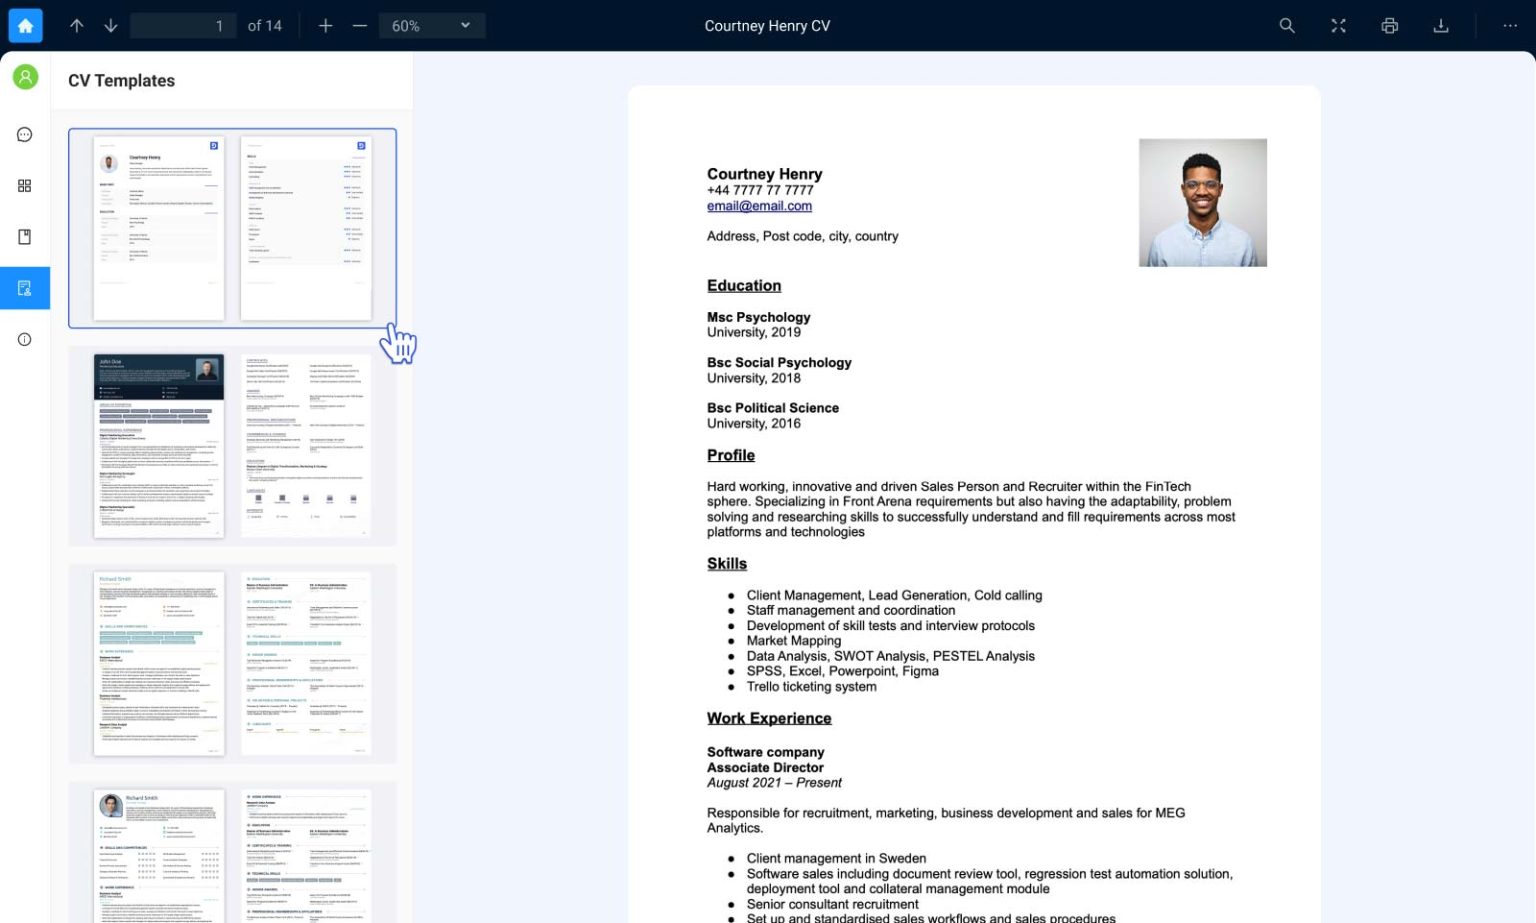1536x923 pixels.
Task: Switch to fullscreen presentation view
Action: [1339, 25]
